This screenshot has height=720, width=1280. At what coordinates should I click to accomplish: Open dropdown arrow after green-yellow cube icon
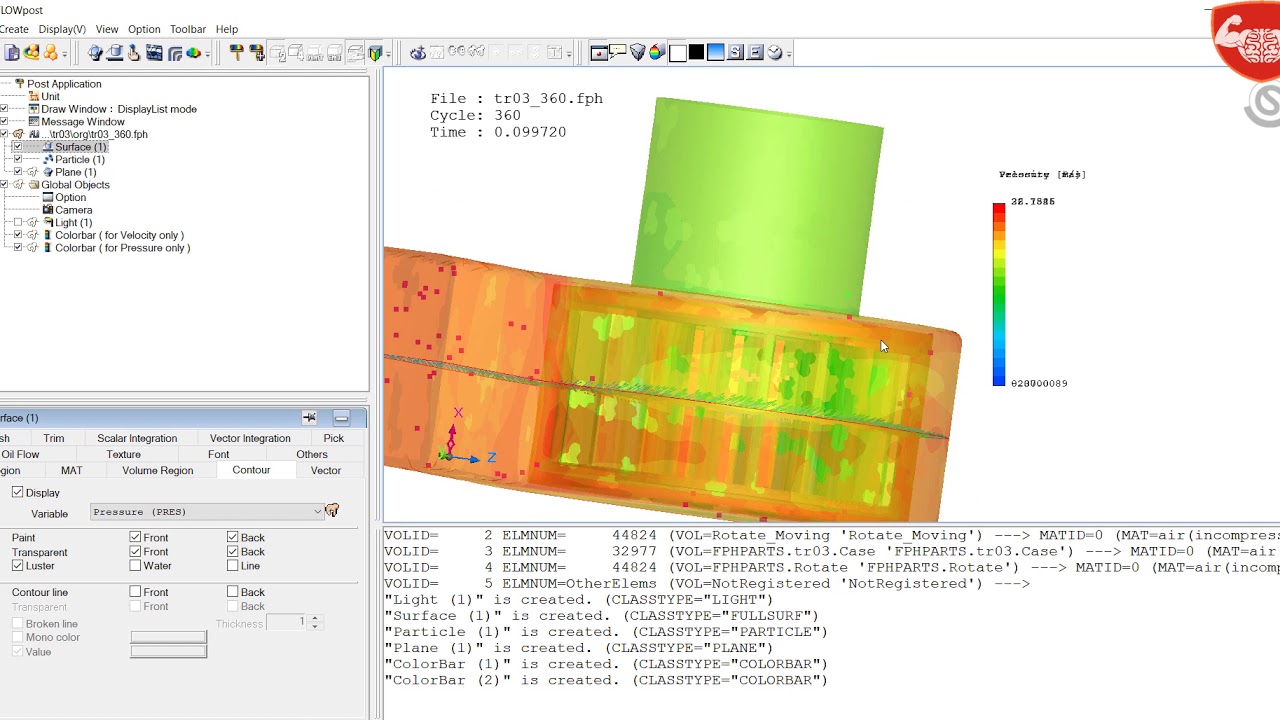click(387, 53)
